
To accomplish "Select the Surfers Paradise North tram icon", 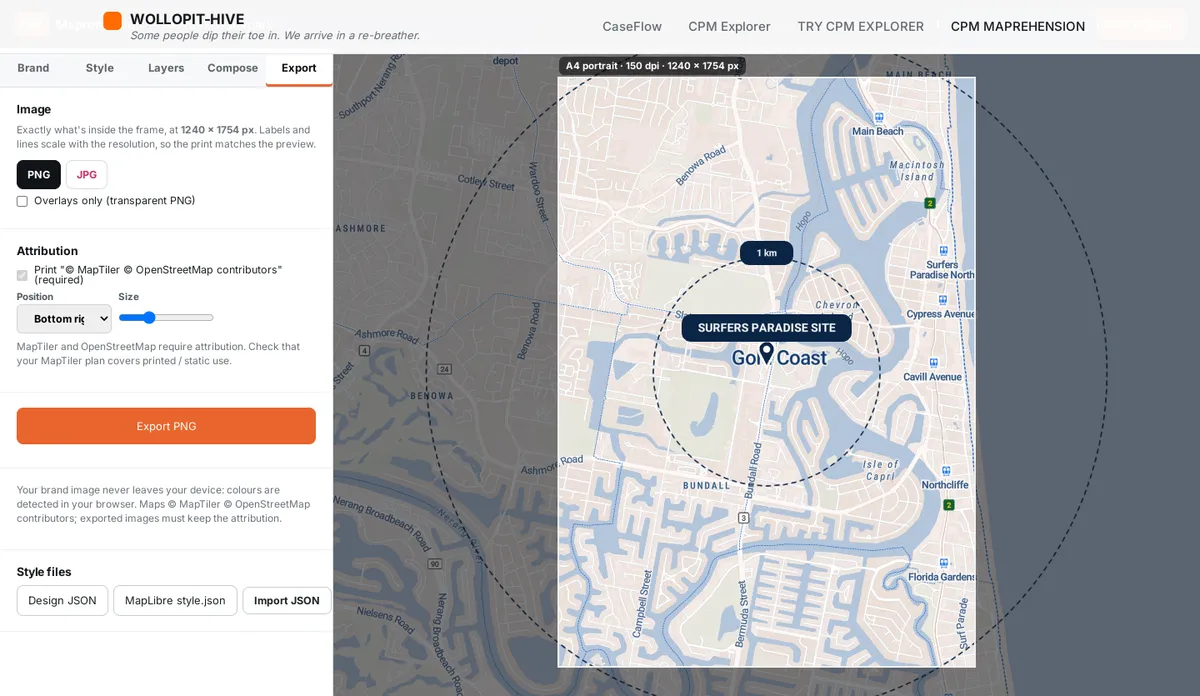I will [942, 250].
